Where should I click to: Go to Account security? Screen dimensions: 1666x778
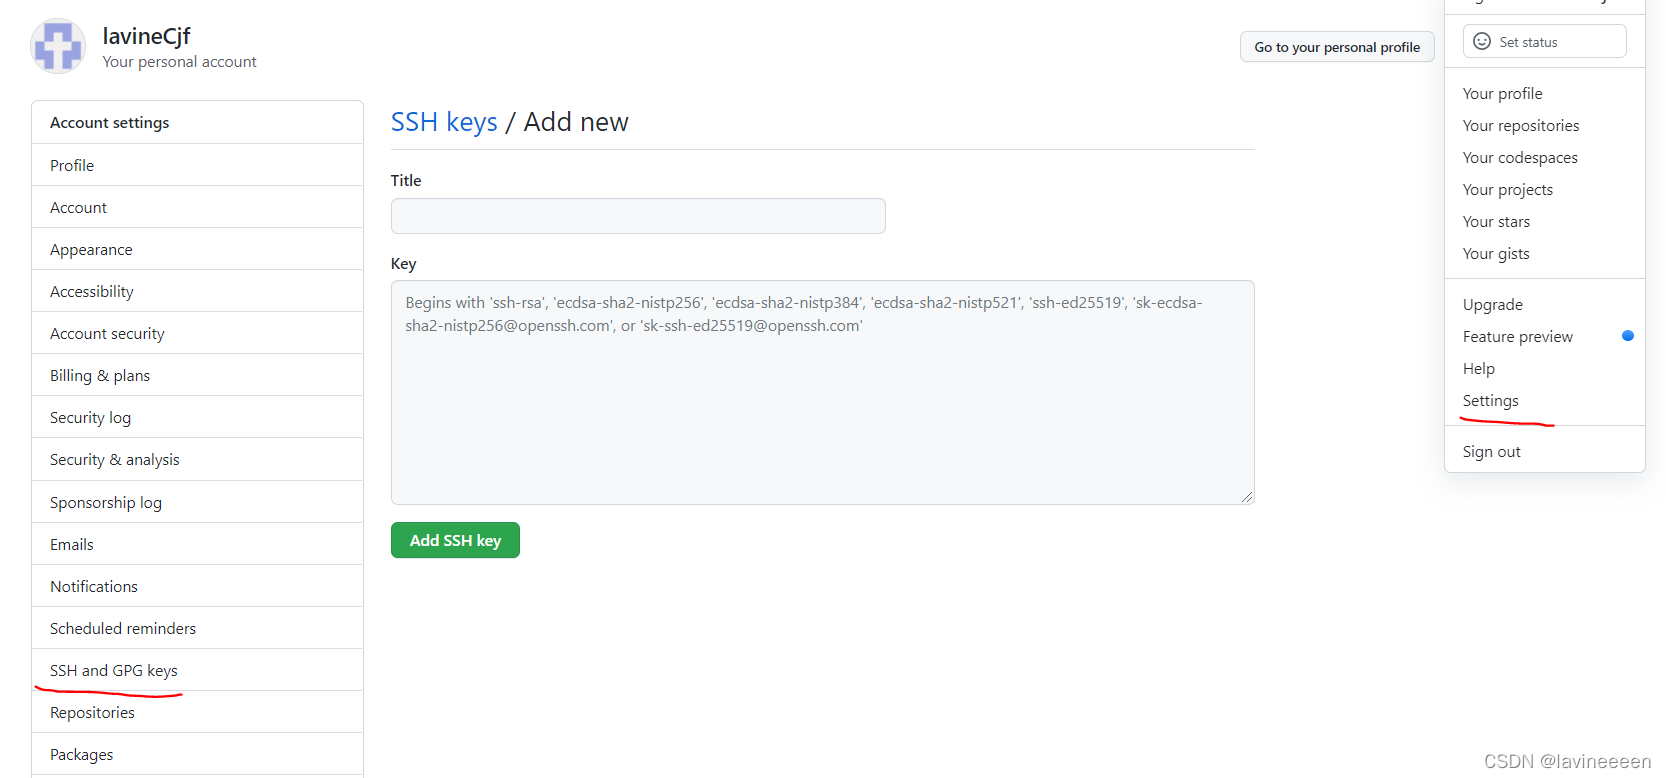pos(197,333)
